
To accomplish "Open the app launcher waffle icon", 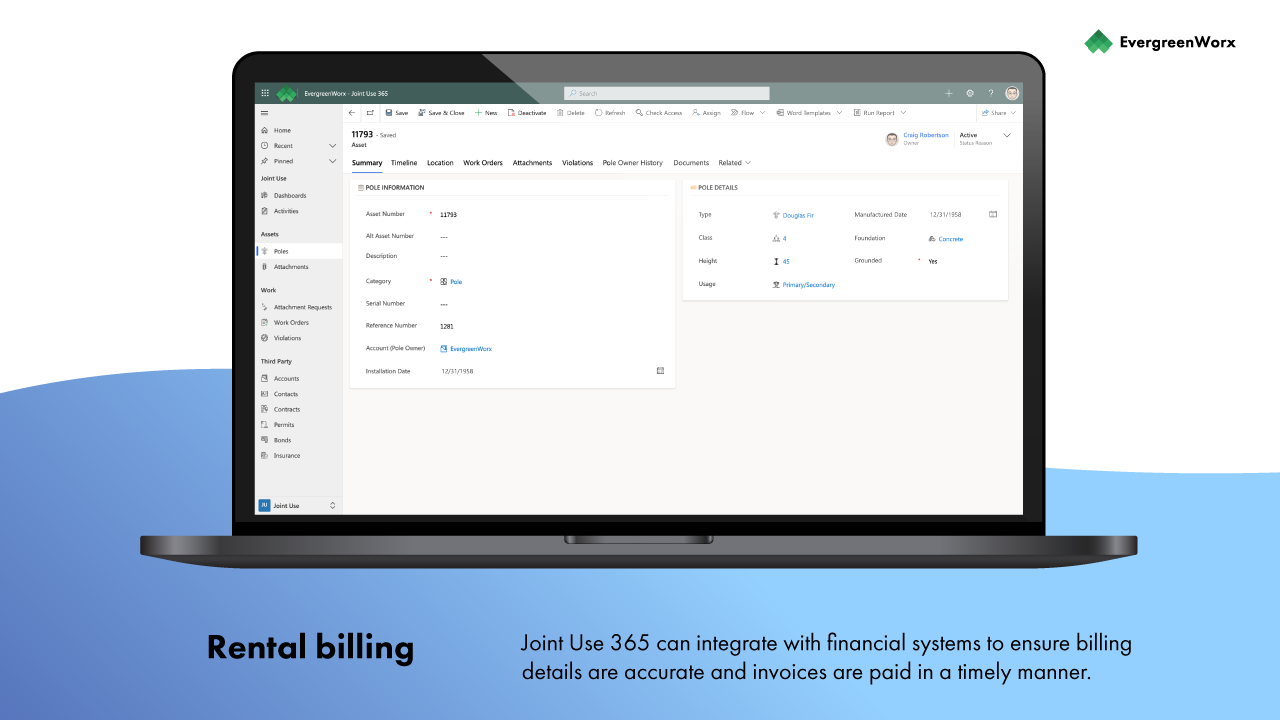I will (265, 93).
